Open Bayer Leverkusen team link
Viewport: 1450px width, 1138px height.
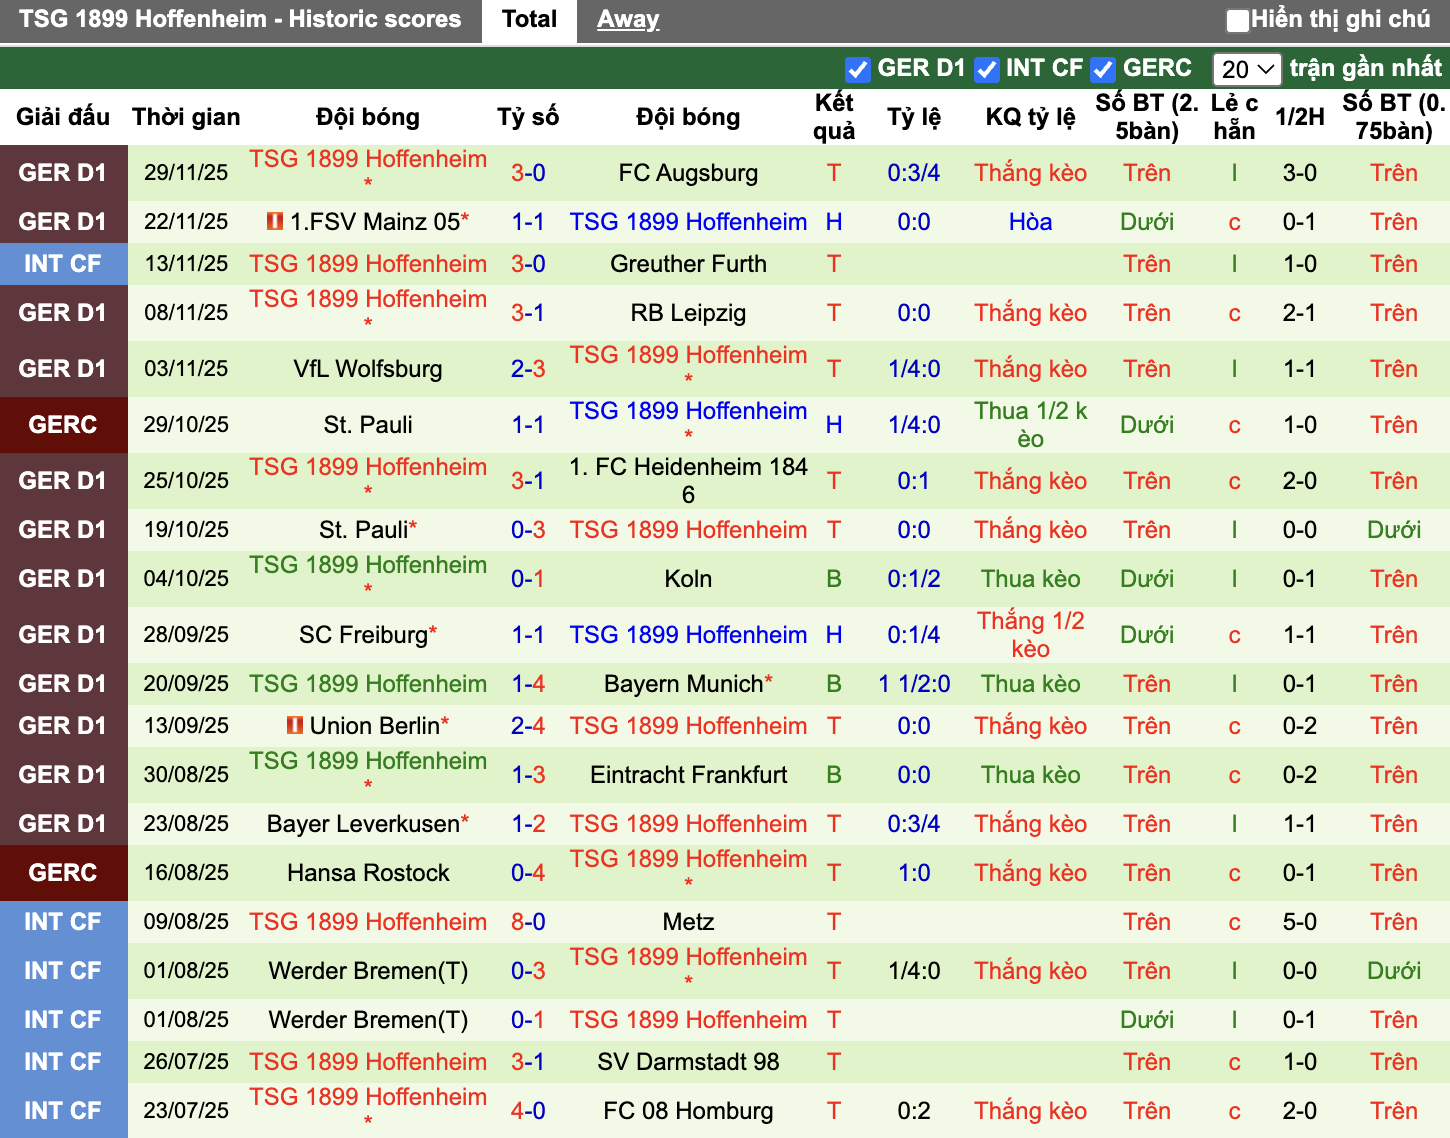[x=363, y=824]
